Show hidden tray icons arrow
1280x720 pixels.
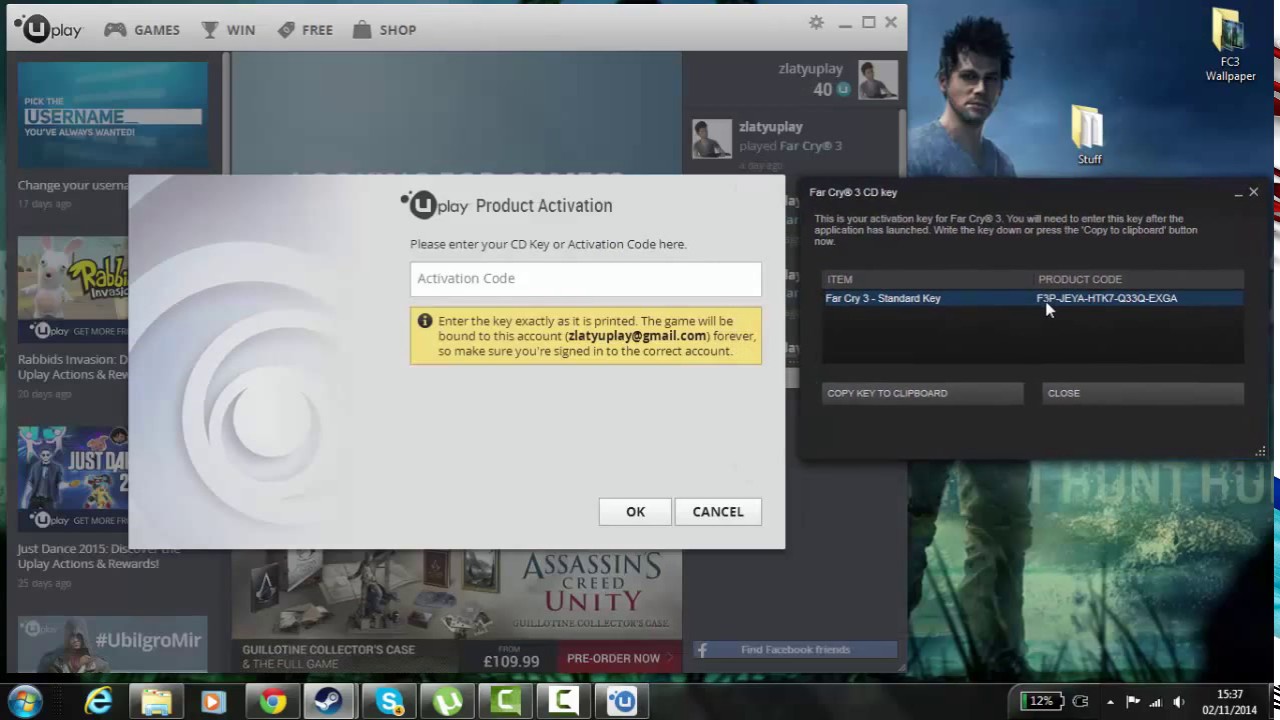1110,702
